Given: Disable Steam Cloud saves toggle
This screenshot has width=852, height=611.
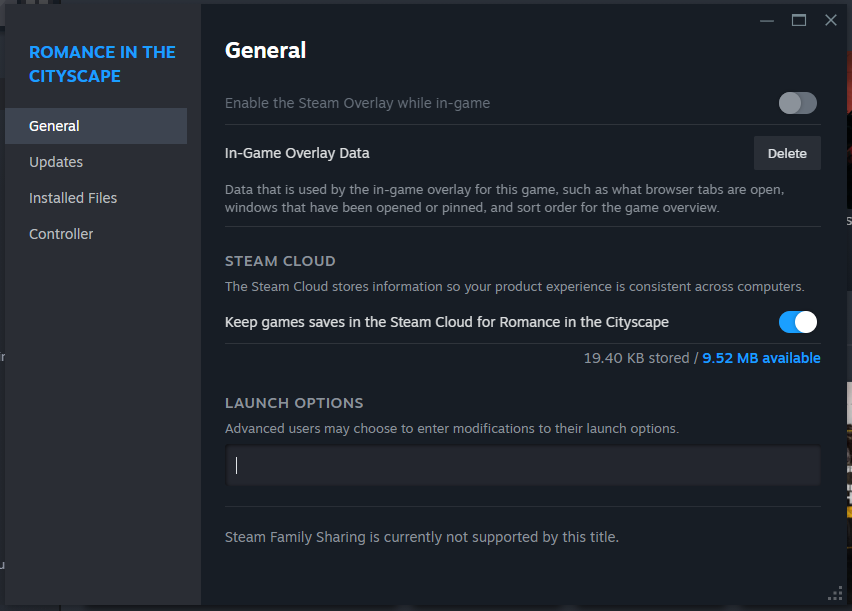Looking at the screenshot, I should pyautogui.click(x=797, y=322).
